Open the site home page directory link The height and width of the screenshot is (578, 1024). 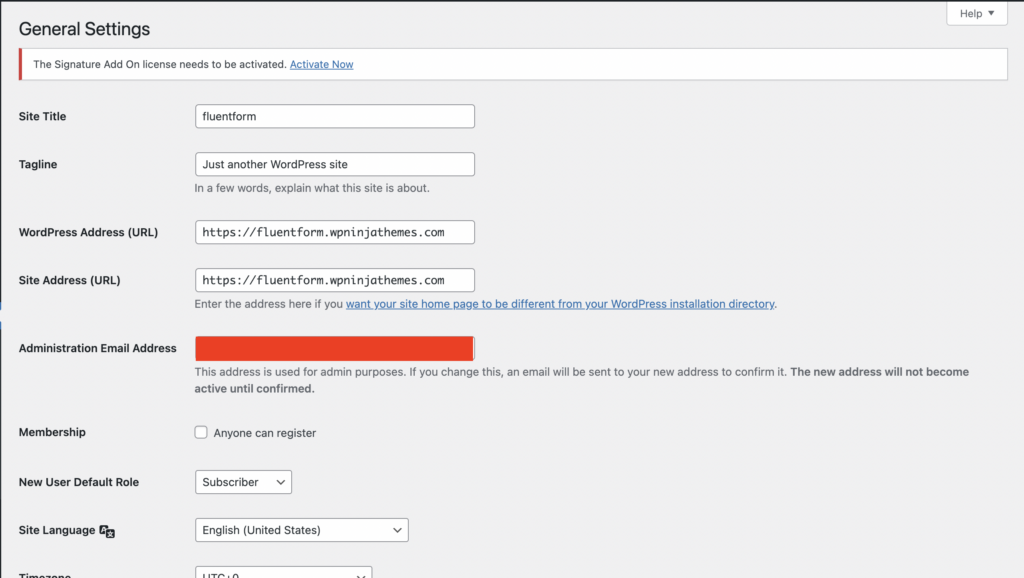click(x=560, y=304)
